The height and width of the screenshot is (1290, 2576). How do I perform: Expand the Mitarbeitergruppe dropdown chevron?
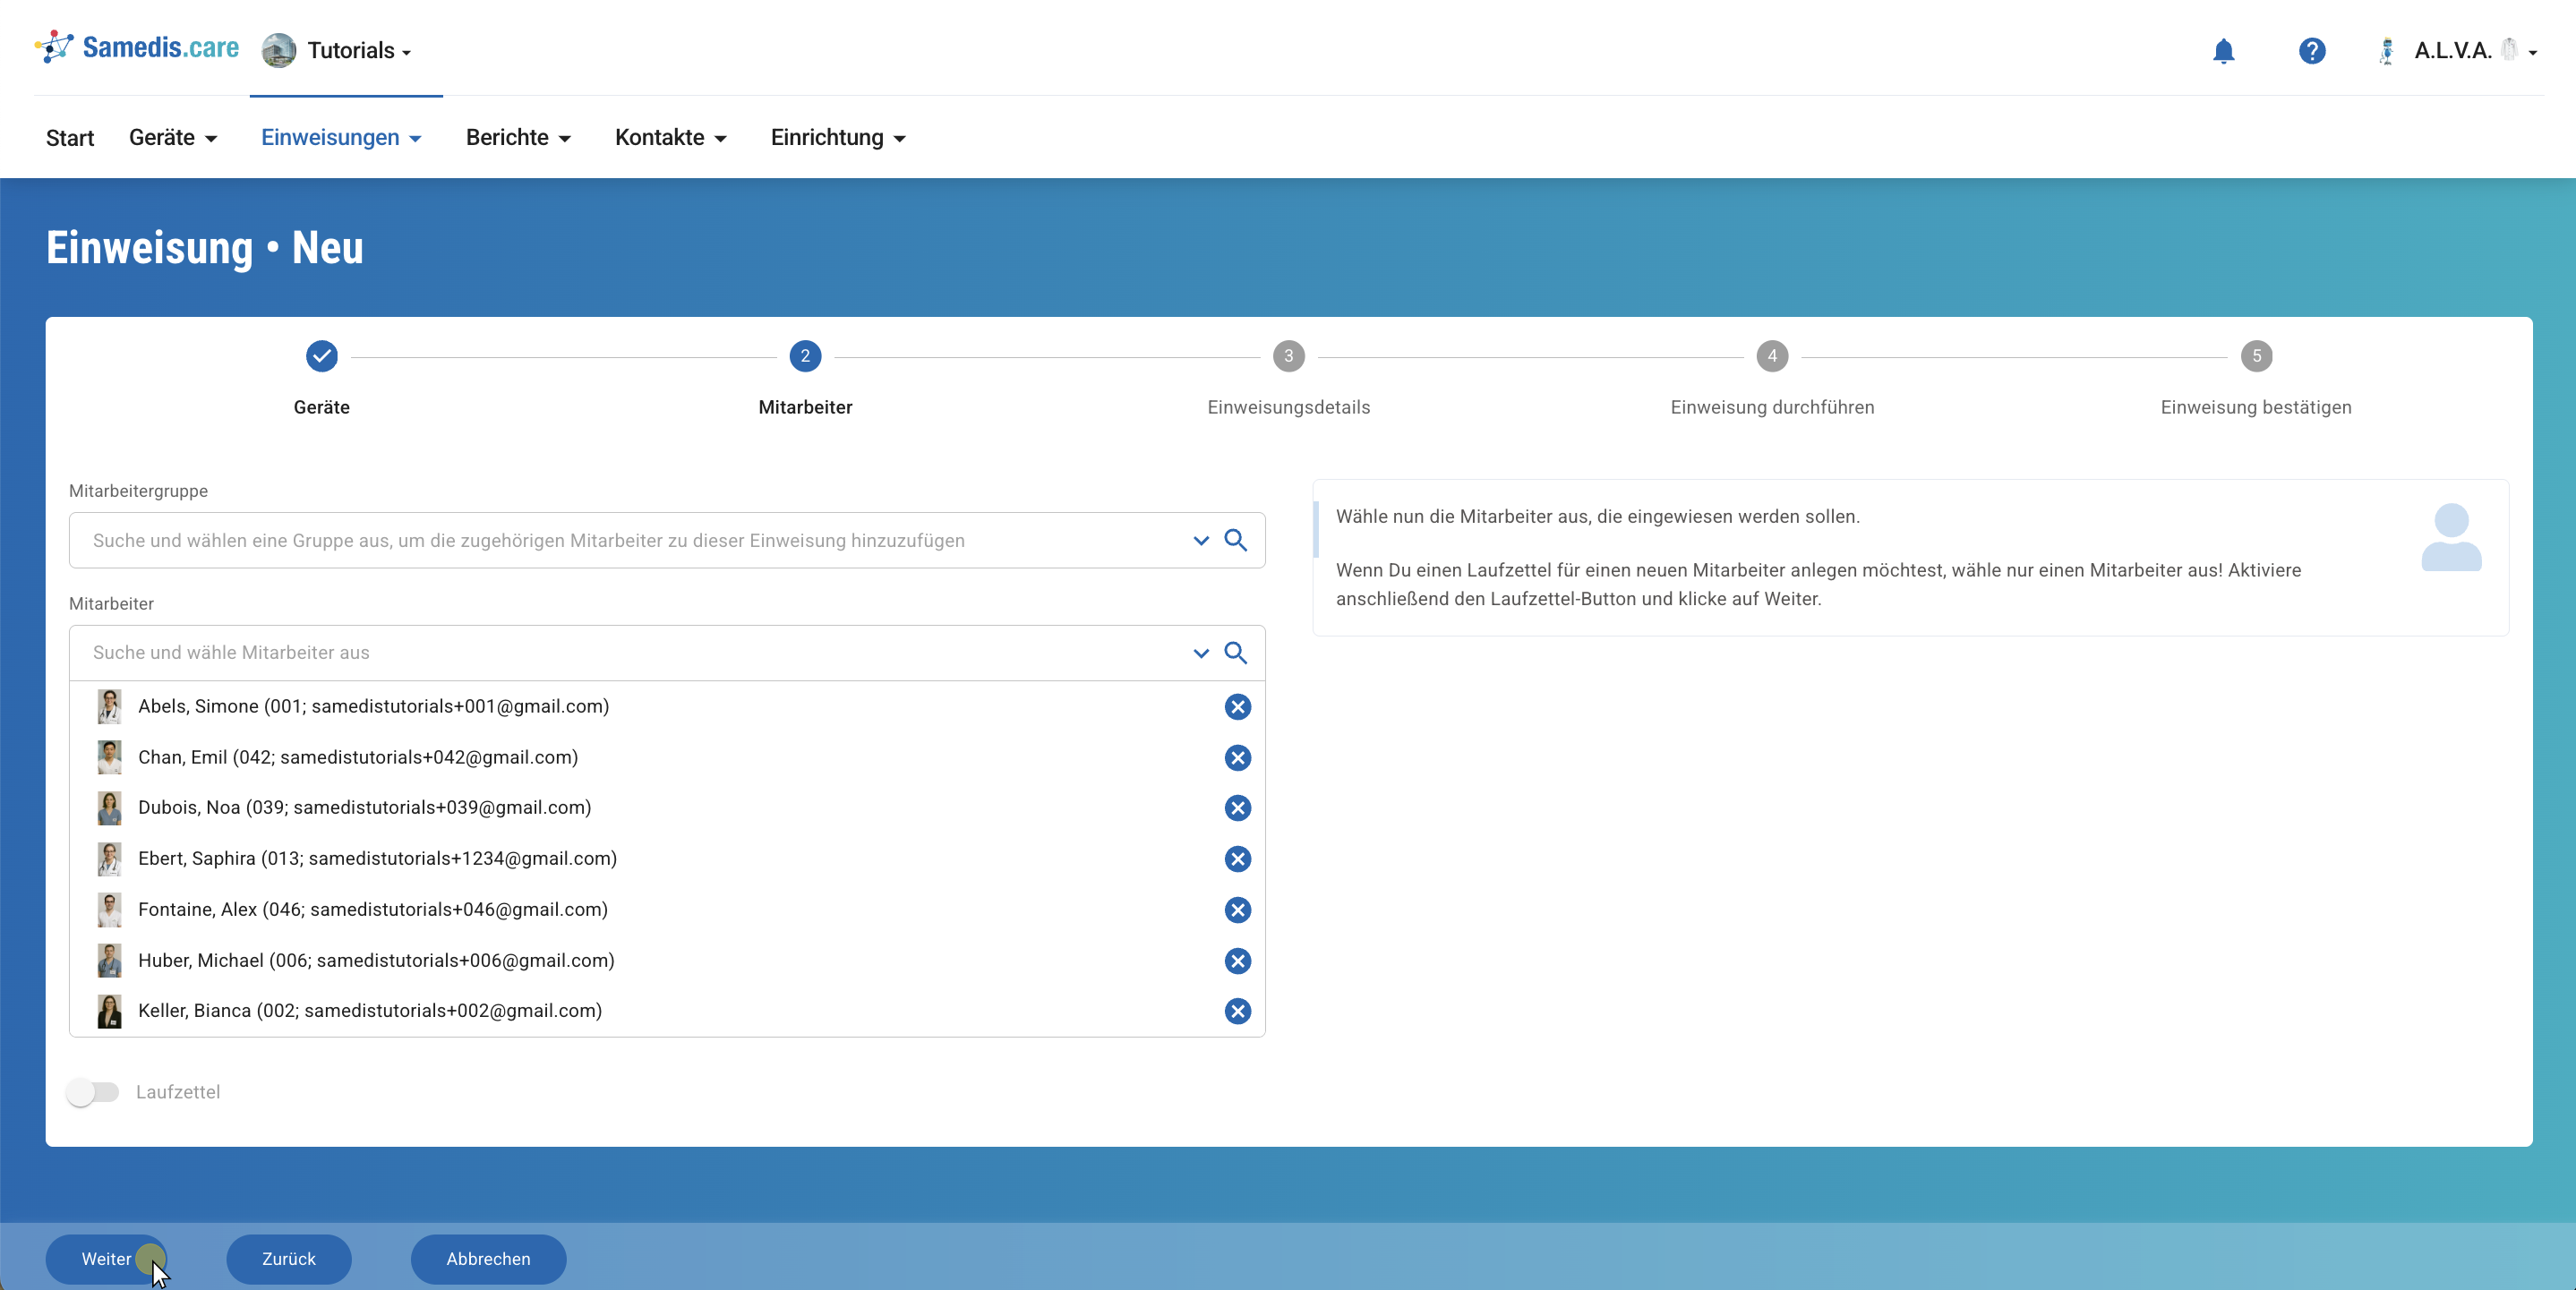(x=1200, y=540)
